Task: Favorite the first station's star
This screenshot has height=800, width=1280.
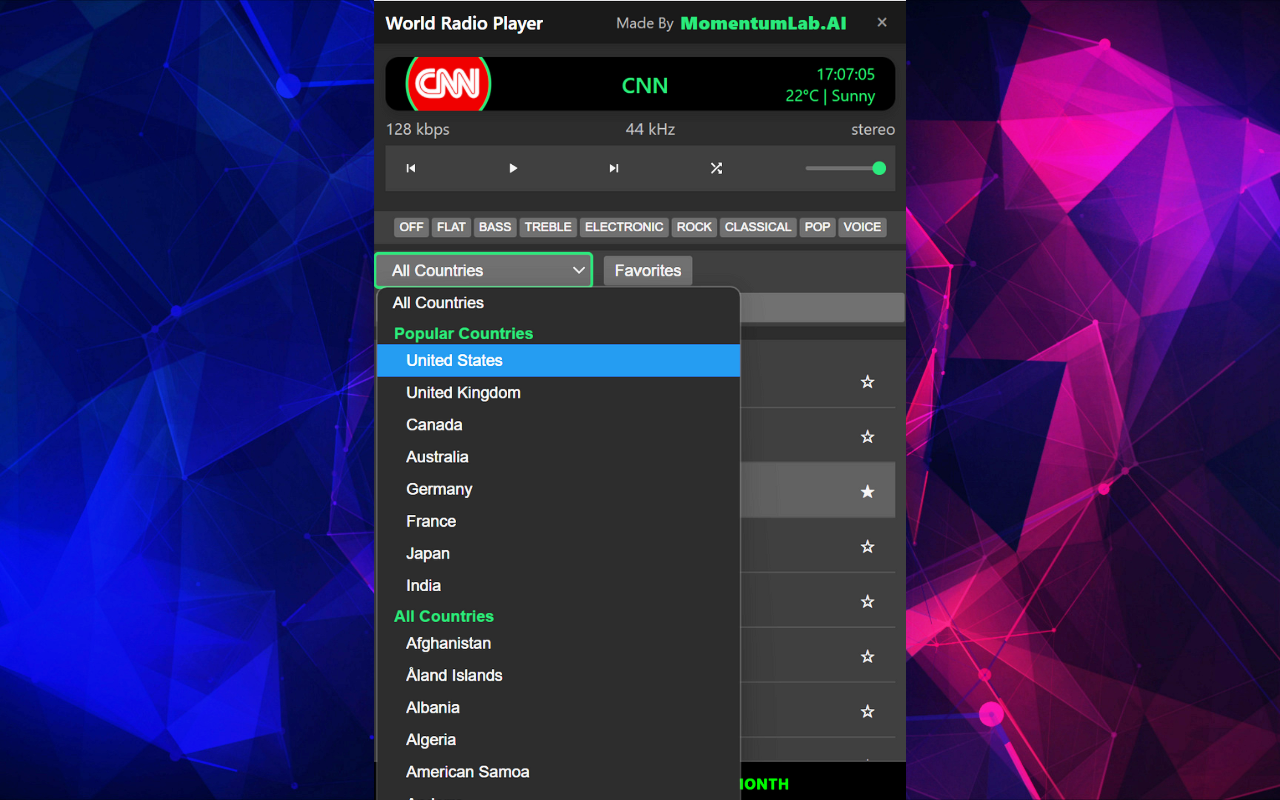Action: [867, 382]
